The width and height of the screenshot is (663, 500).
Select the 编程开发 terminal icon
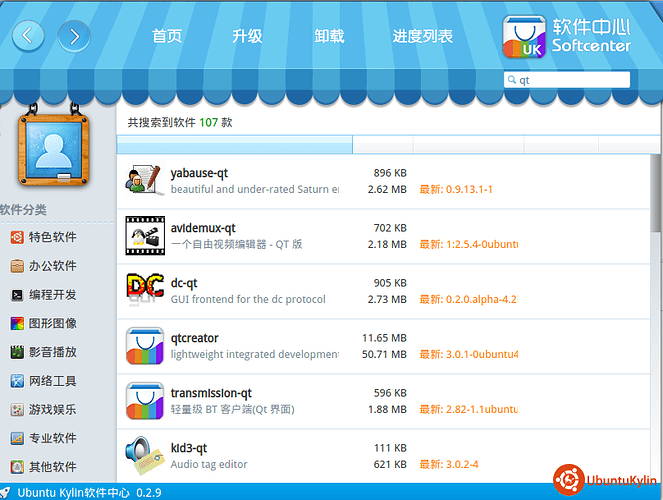tap(17, 295)
